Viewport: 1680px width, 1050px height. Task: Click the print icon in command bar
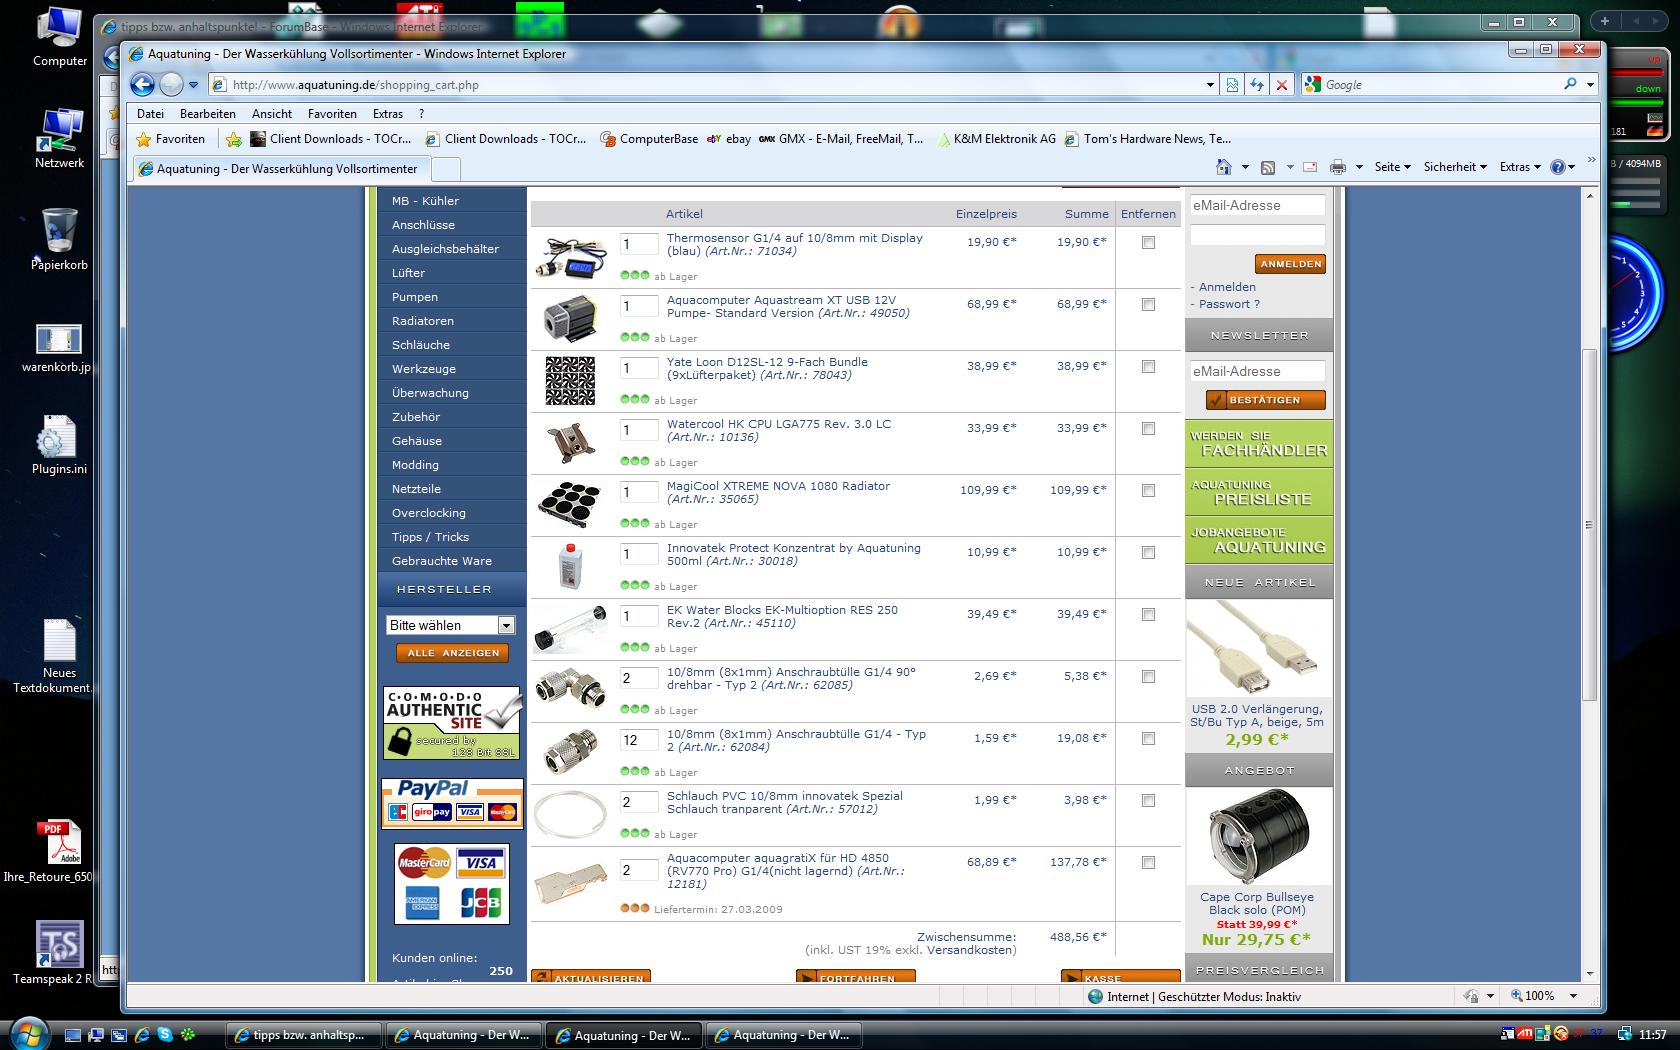click(1338, 167)
